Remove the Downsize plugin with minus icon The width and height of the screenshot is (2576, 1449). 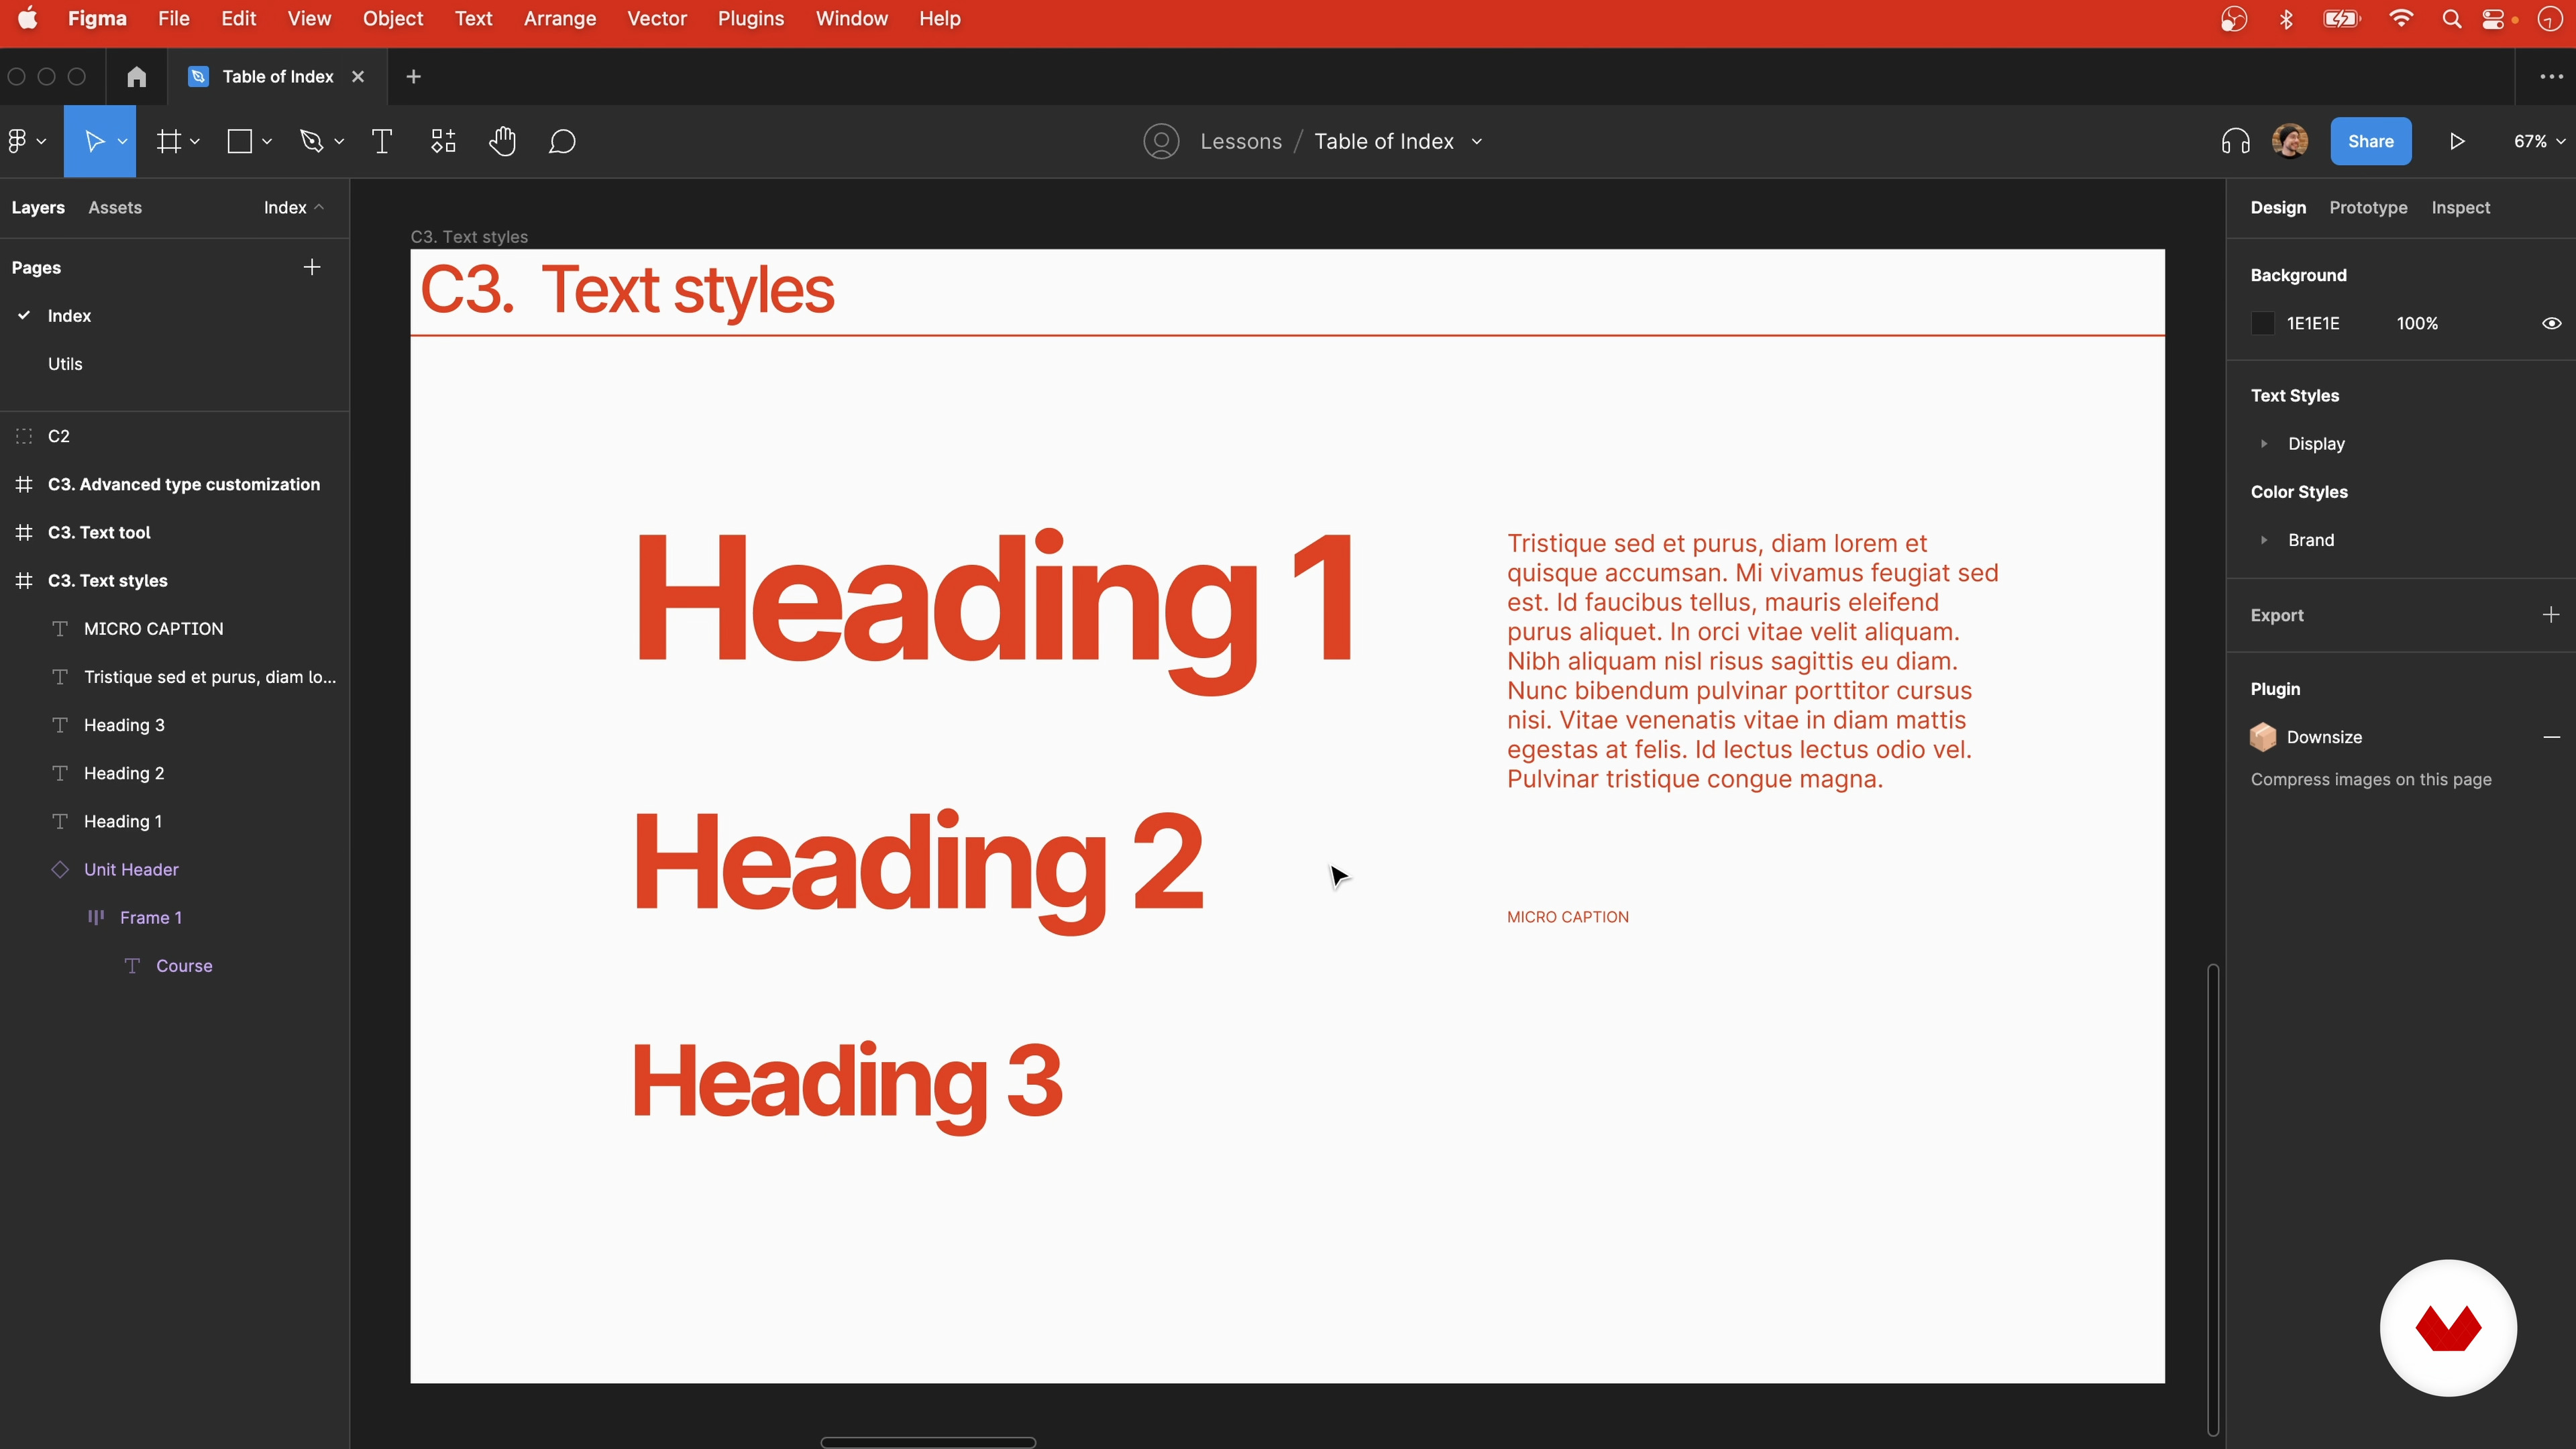coord(2551,737)
